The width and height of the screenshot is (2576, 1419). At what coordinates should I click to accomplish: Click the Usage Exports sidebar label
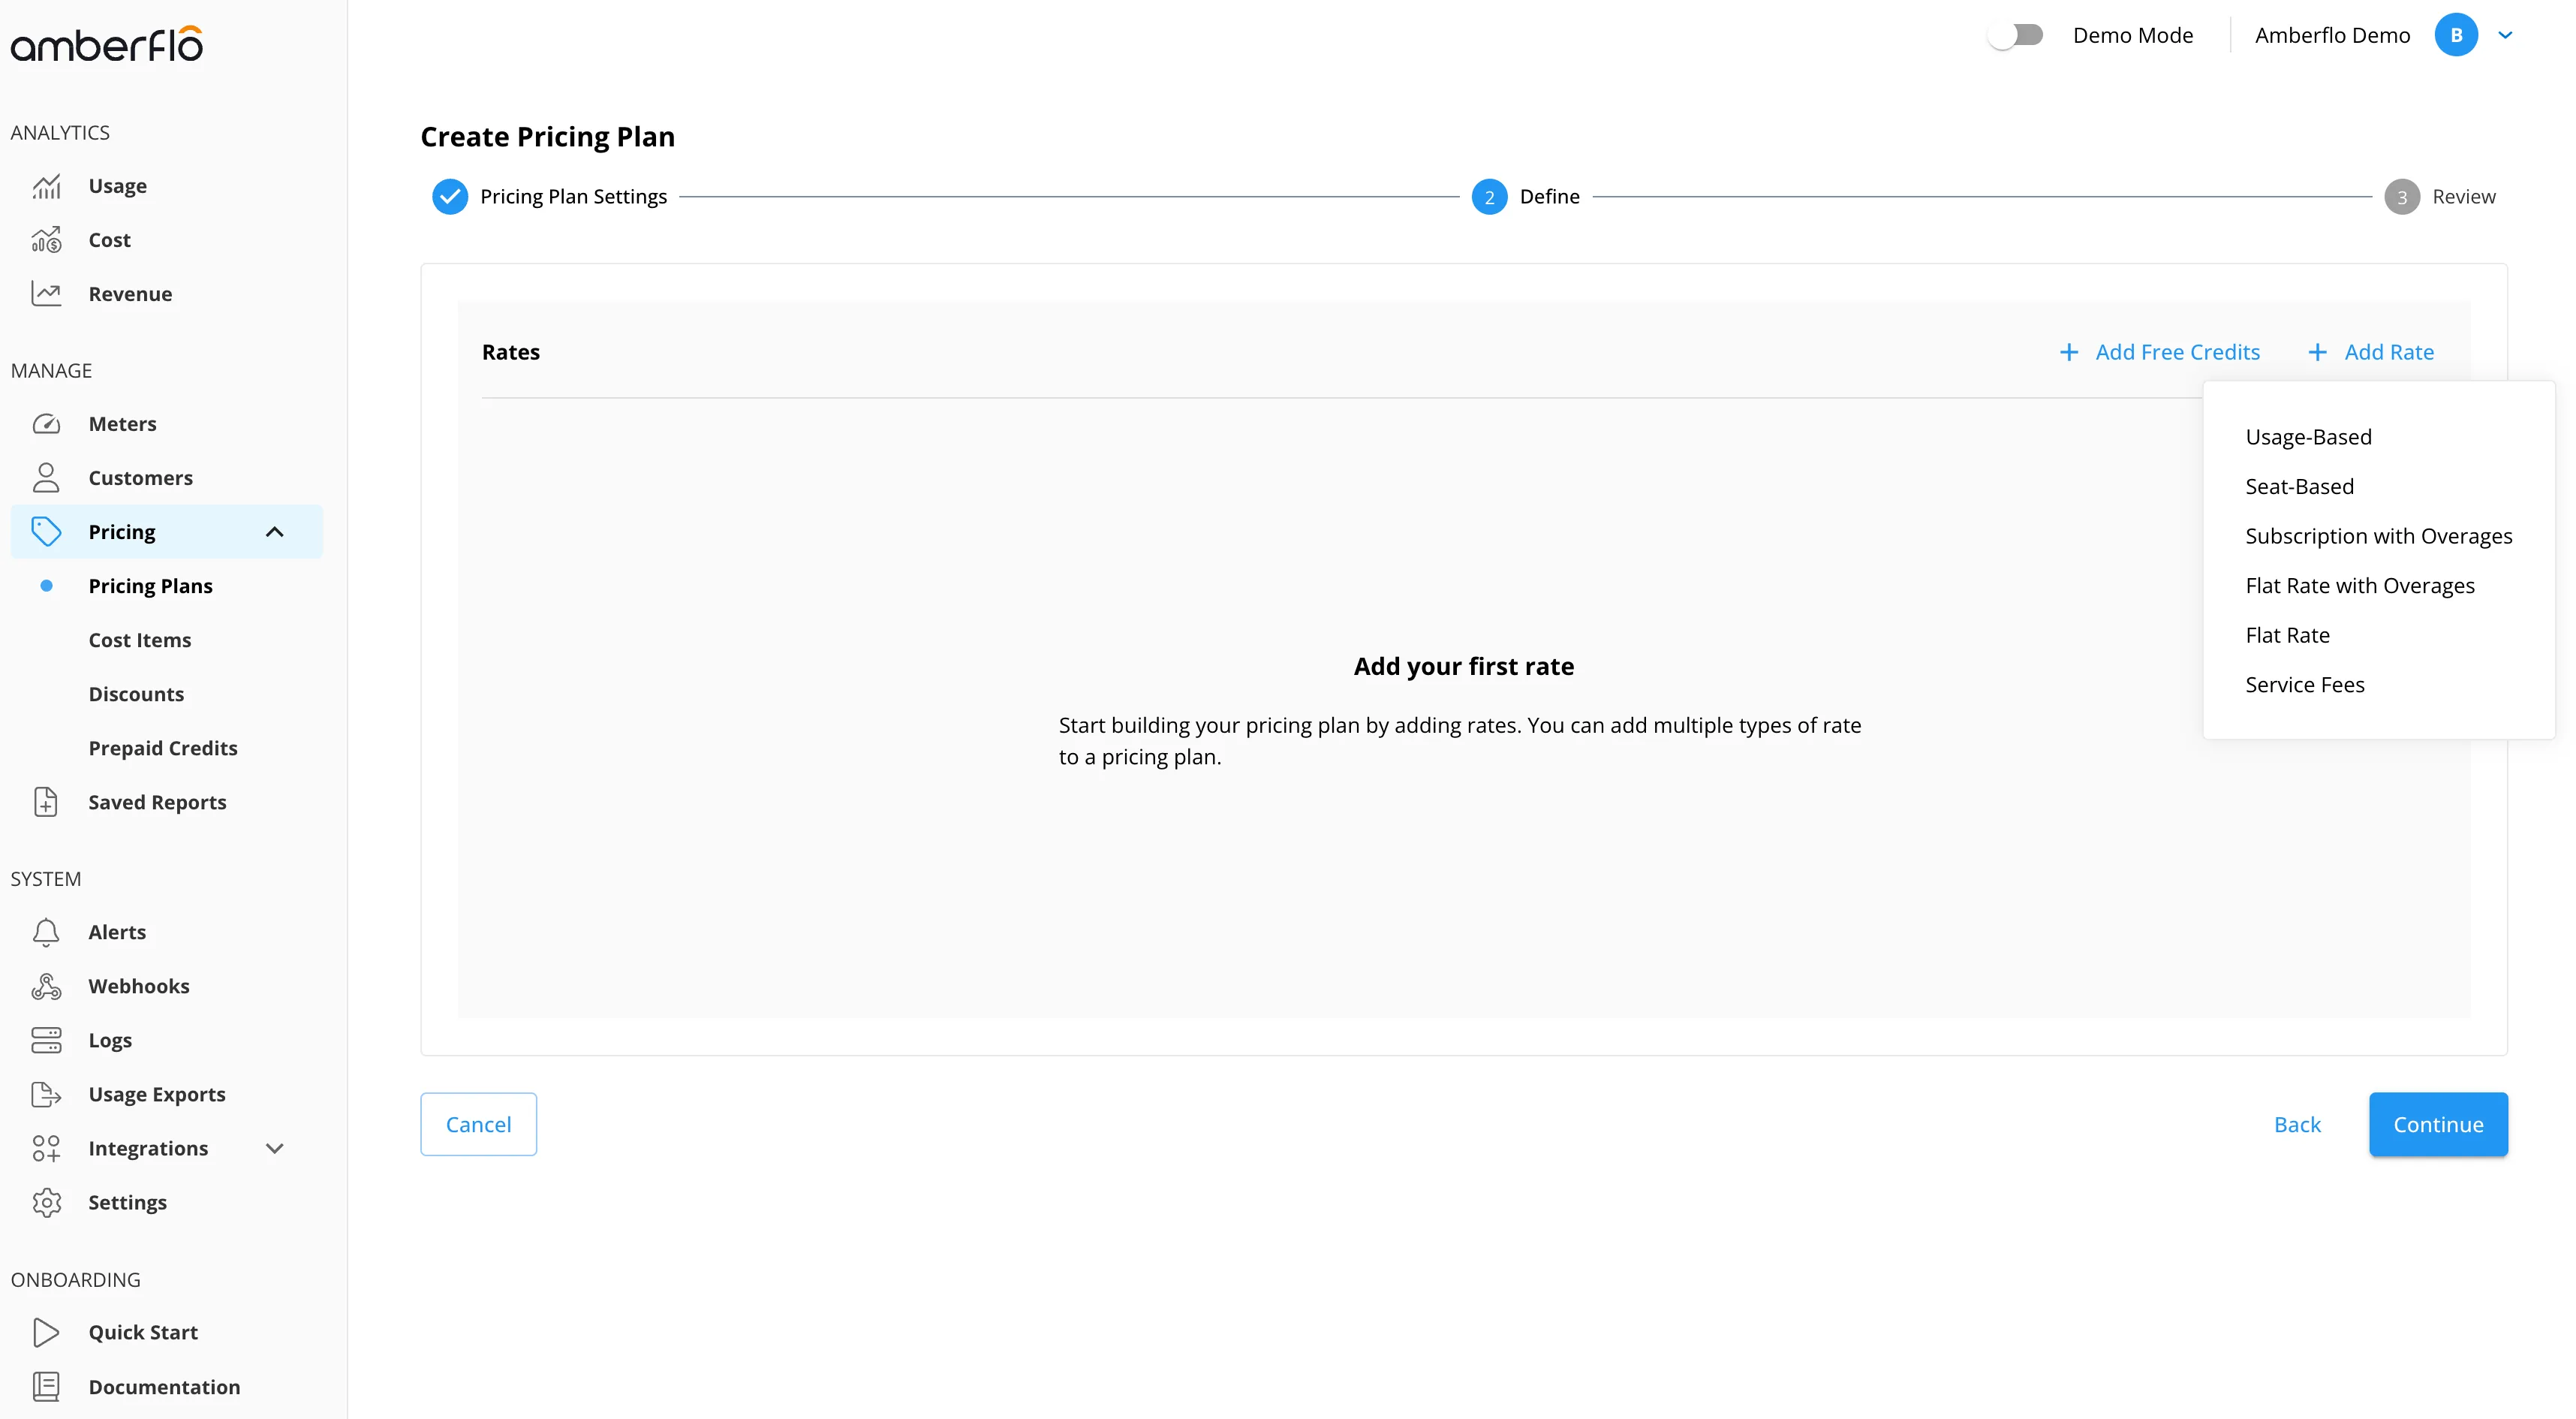click(x=156, y=1094)
